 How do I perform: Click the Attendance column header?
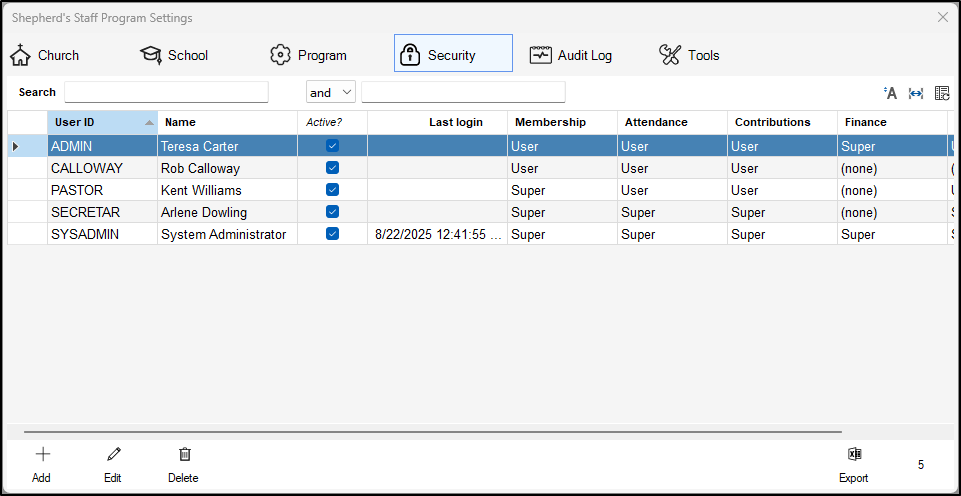(672, 122)
